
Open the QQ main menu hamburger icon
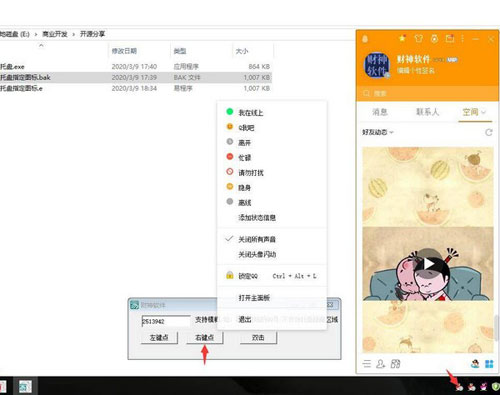point(367,363)
